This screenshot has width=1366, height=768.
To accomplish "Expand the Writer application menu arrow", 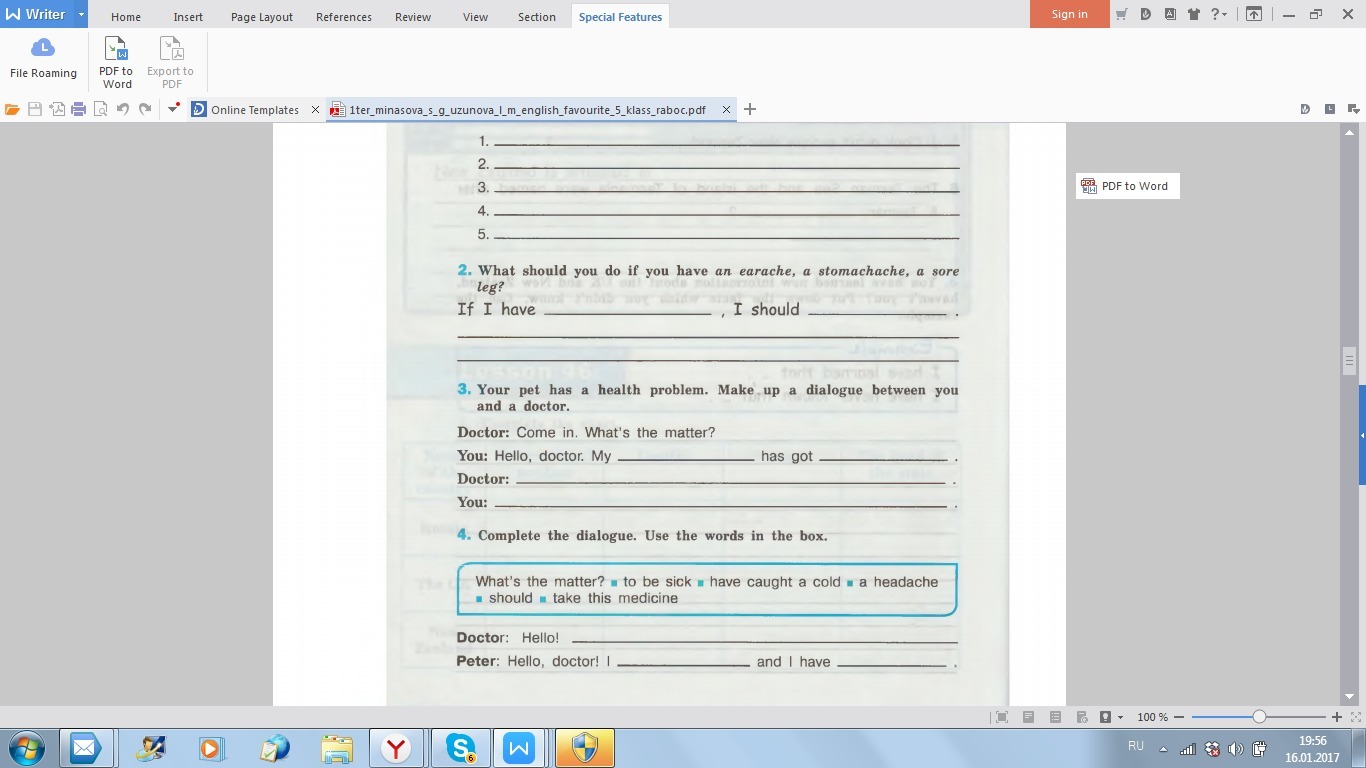I will [x=81, y=14].
